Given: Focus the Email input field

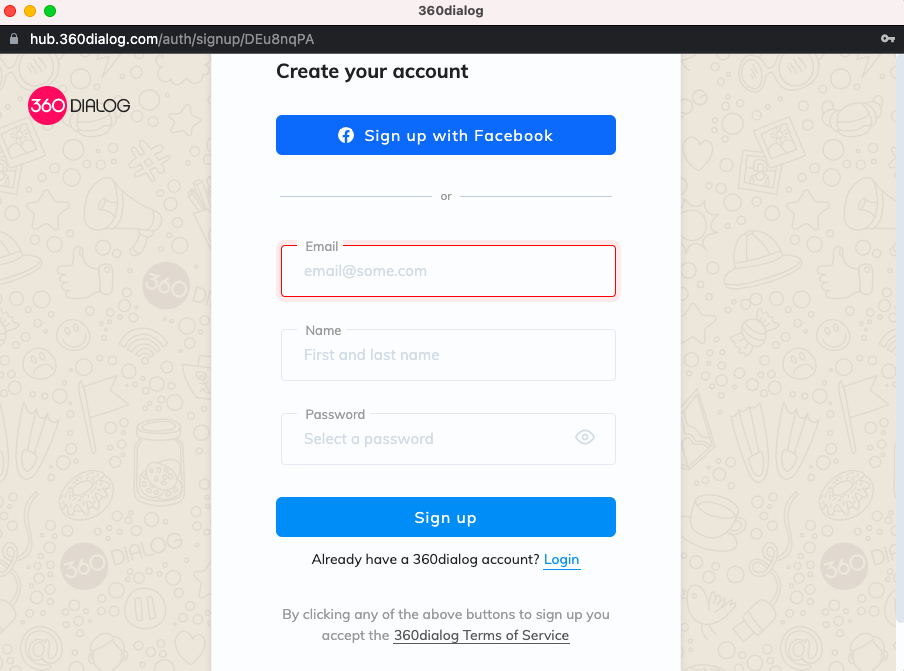Looking at the screenshot, I should (448, 271).
